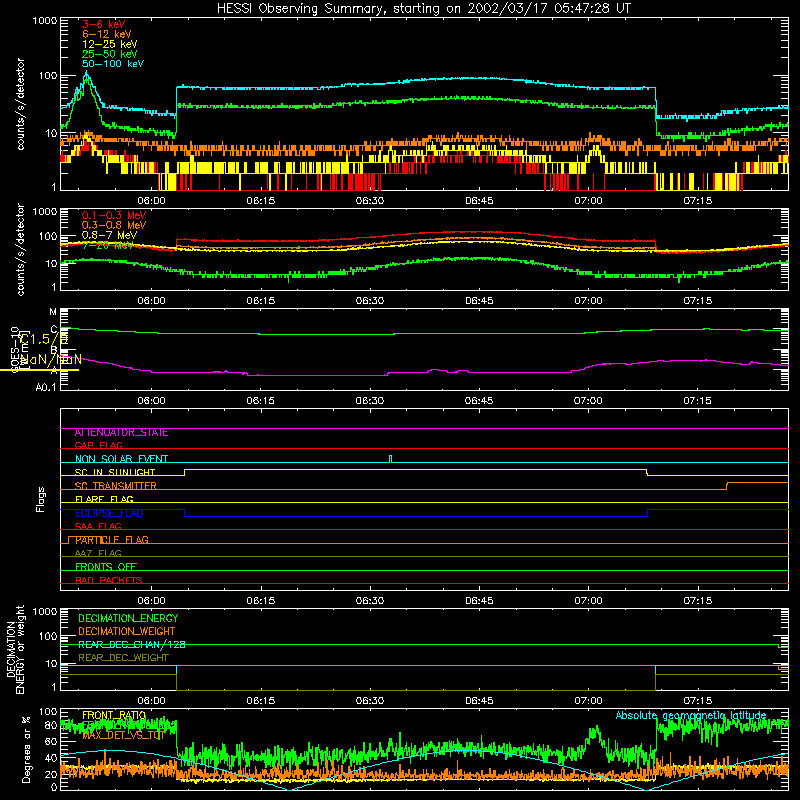The height and width of the screenshot is (800, 800).
Task: Click the SC_TRANSMITTER step-up after 07:15
Action: click(x=727, y=486)
